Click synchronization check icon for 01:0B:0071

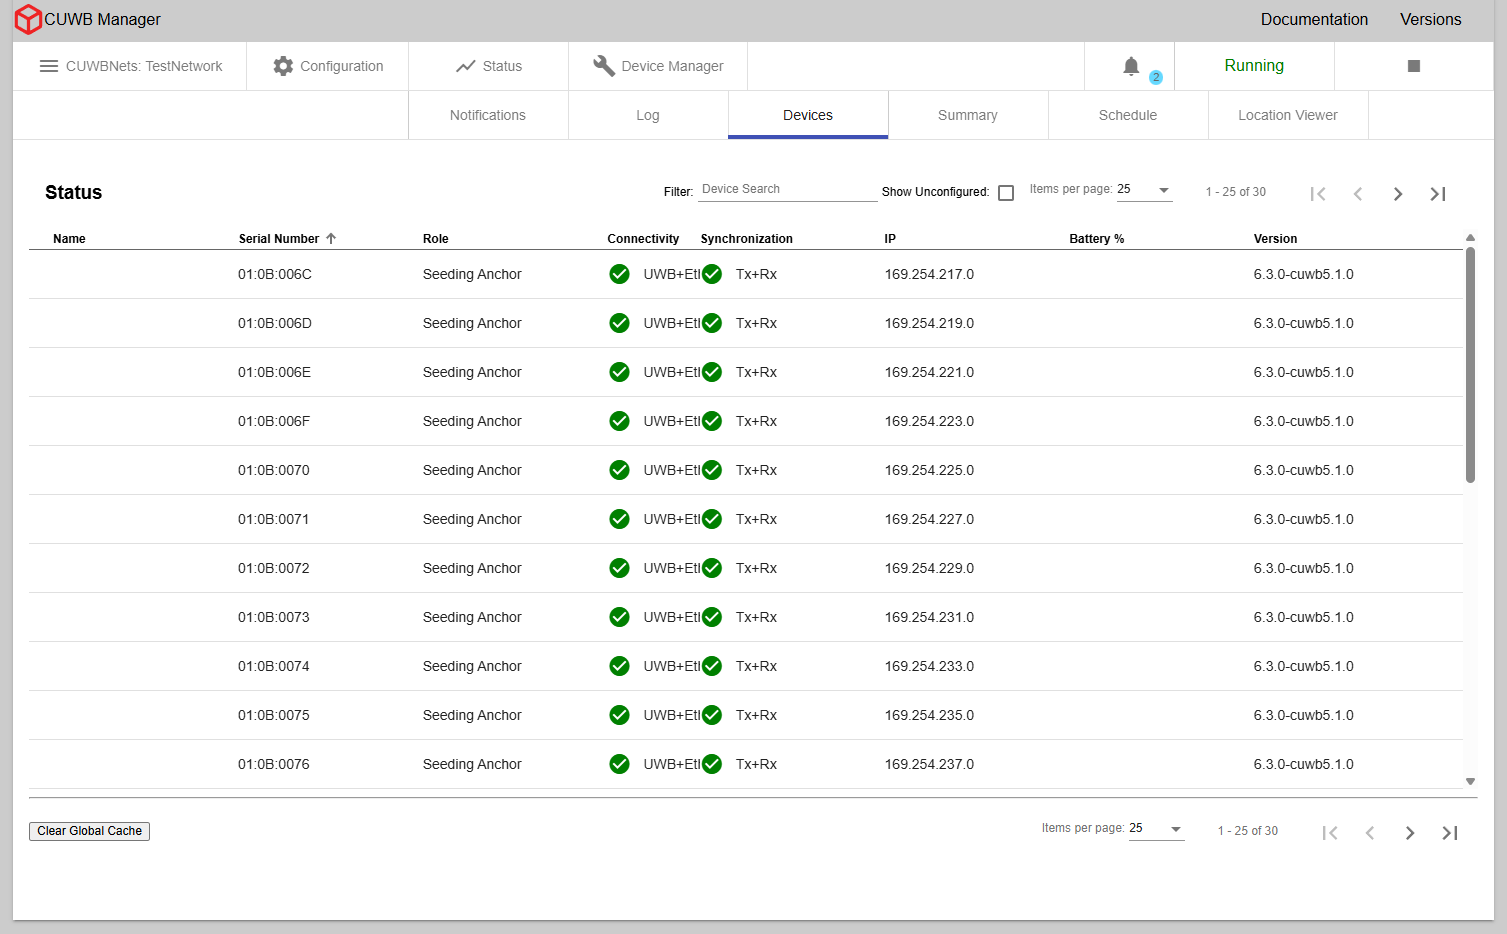(x=712, y=519)
